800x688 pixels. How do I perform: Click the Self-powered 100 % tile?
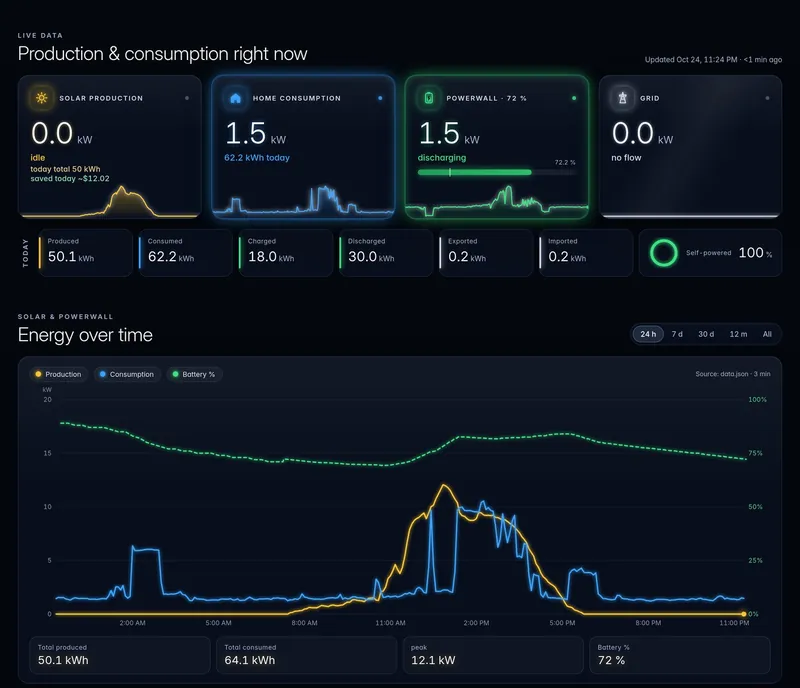click(710, 253)
